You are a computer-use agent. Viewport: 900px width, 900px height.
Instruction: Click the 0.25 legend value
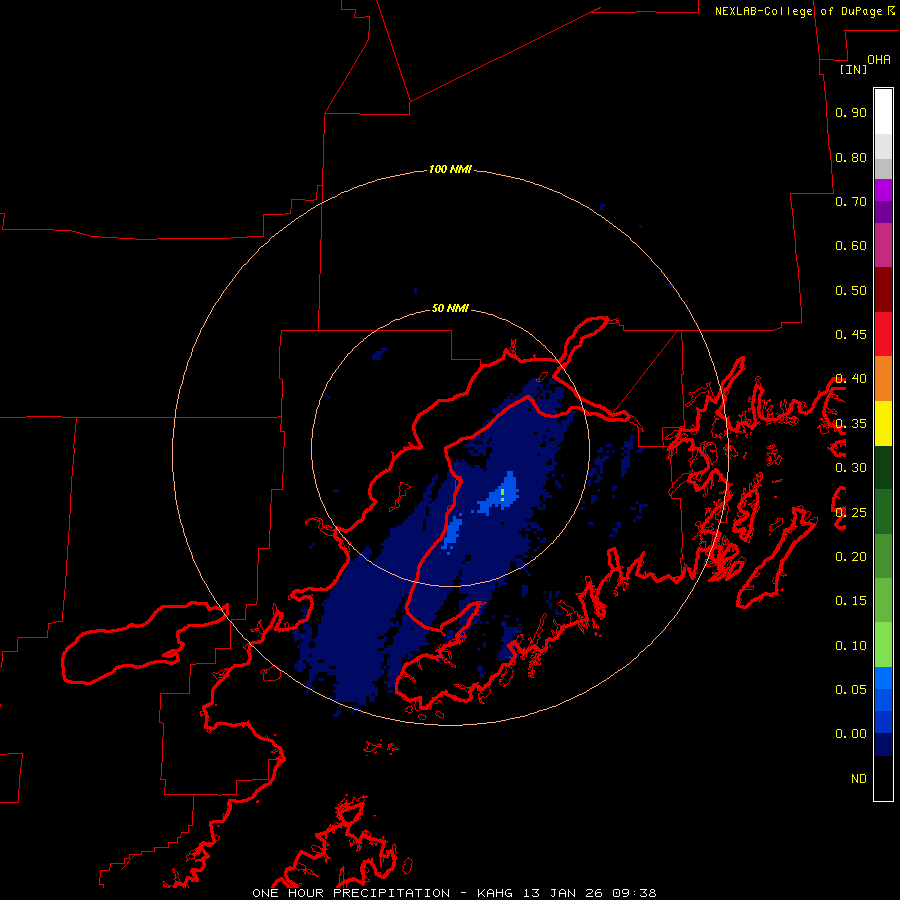[x=851, y=513]
